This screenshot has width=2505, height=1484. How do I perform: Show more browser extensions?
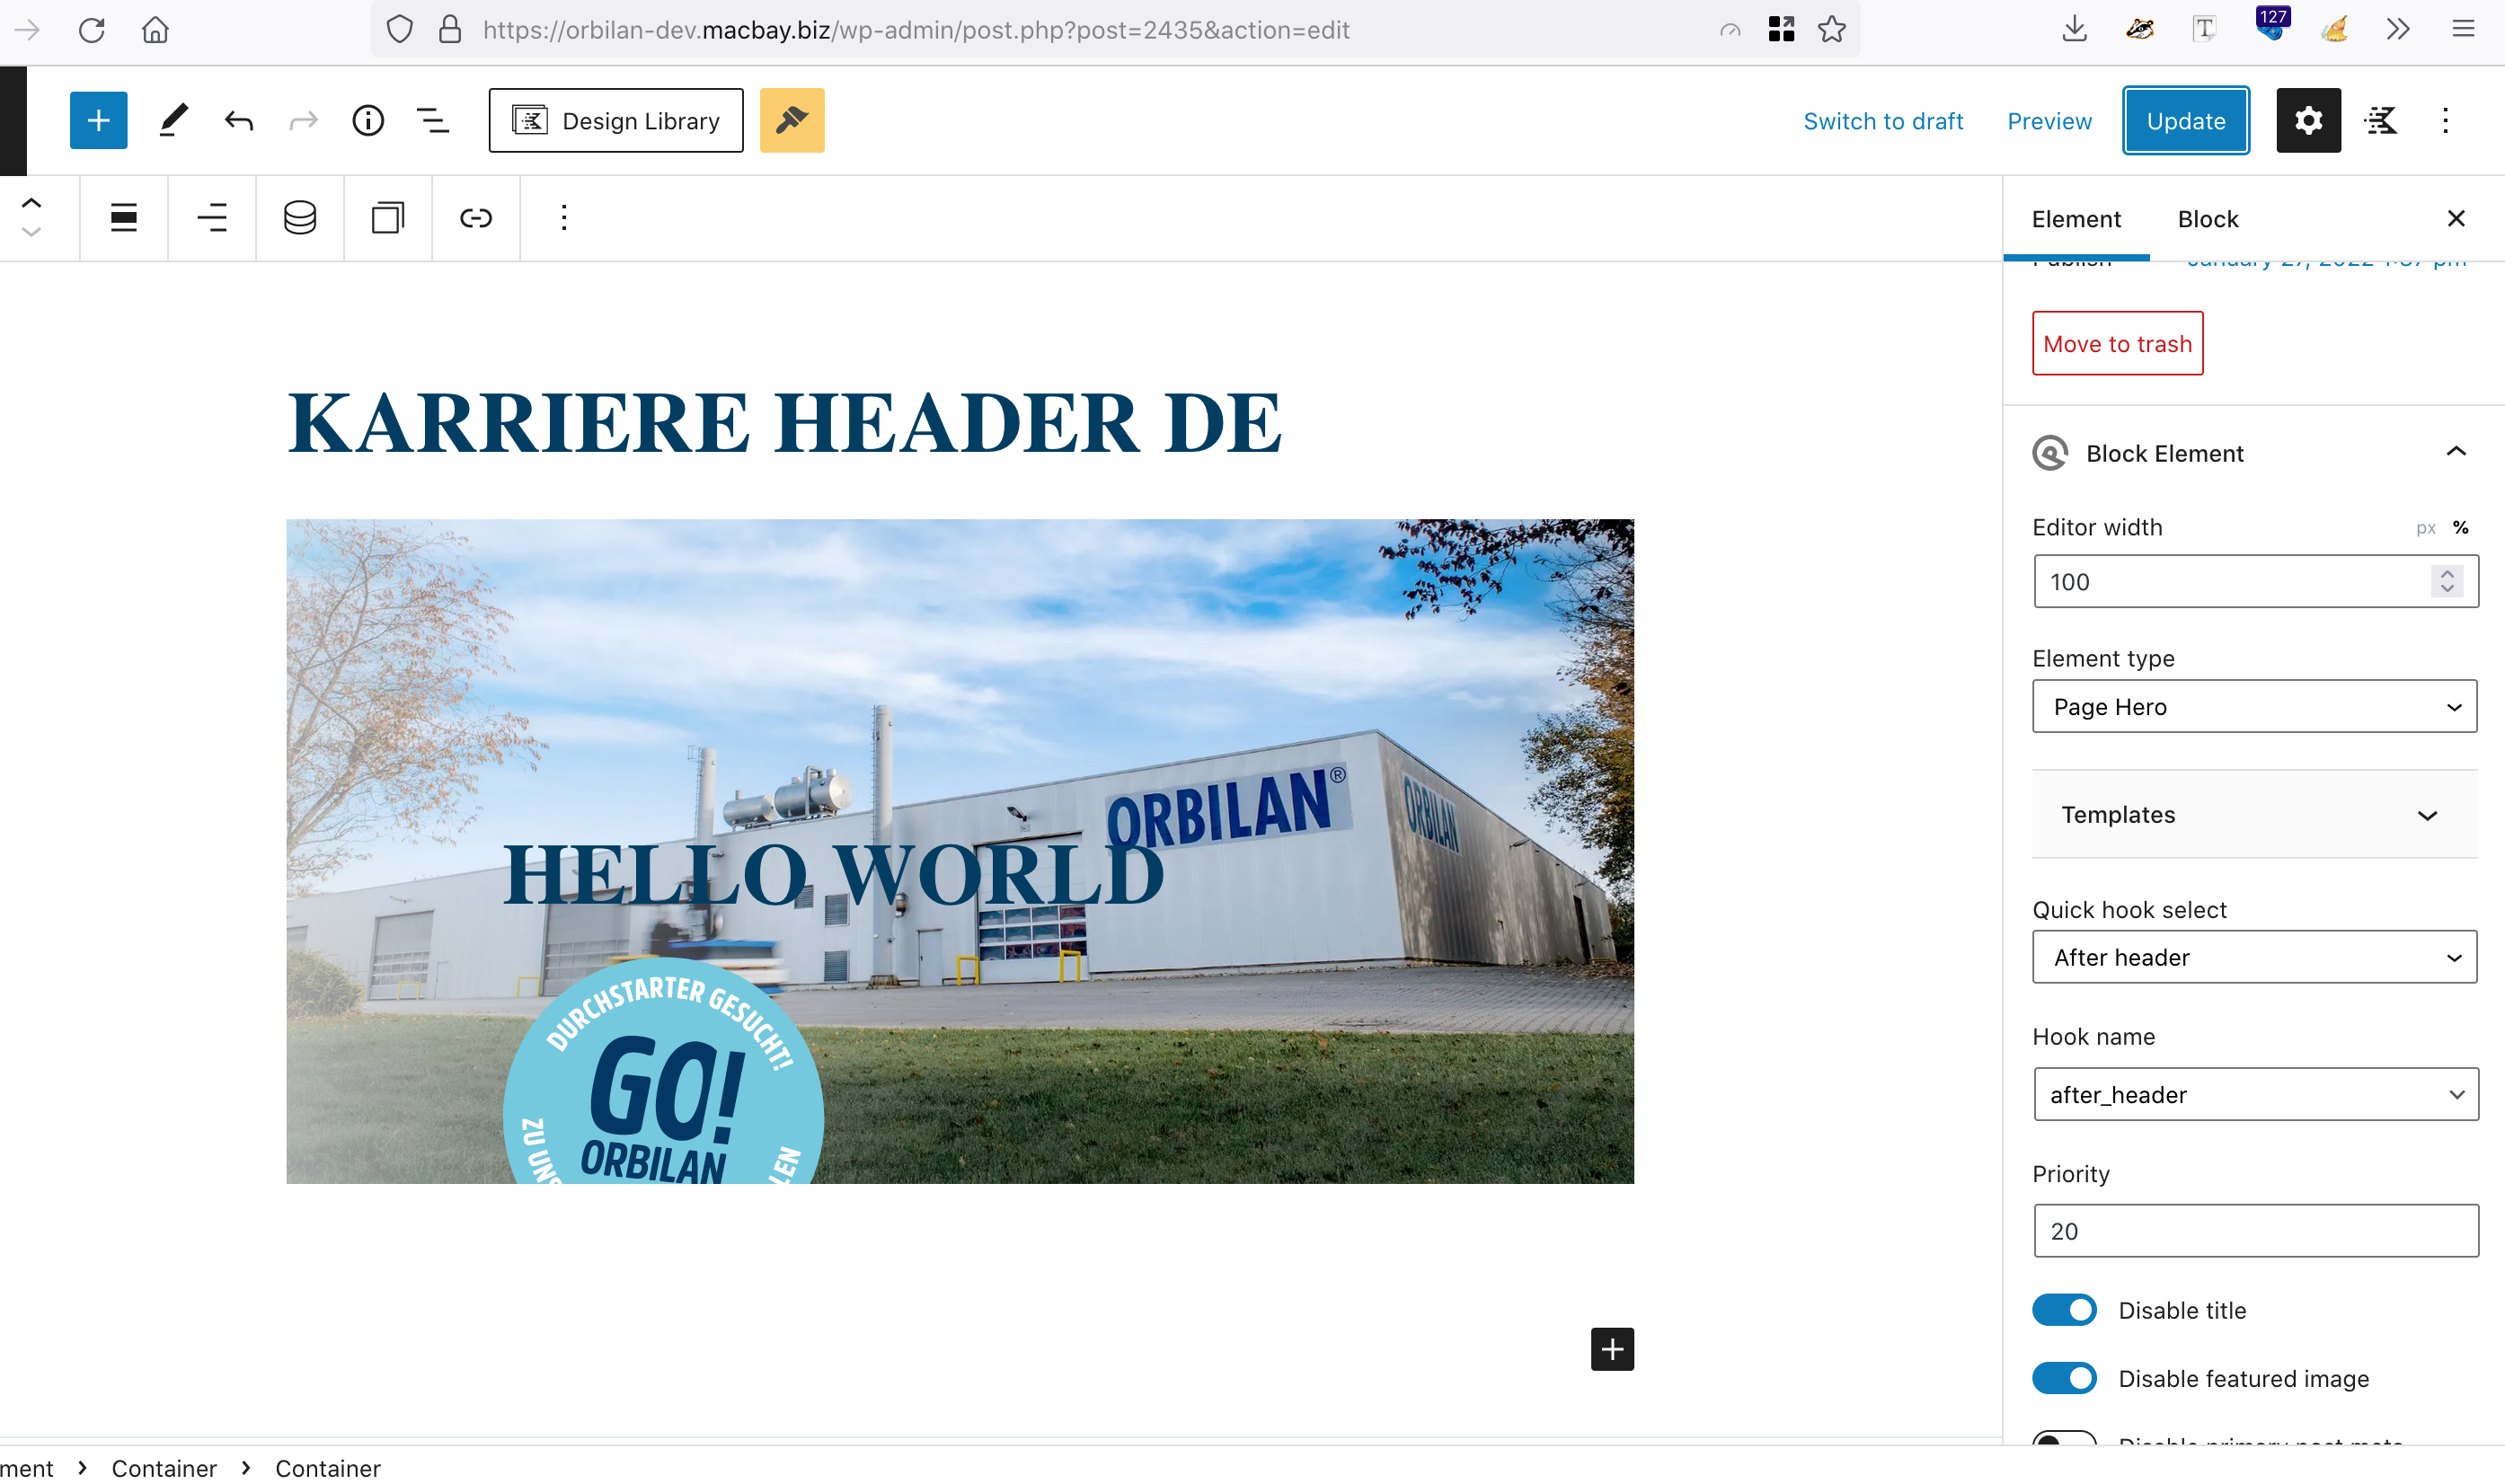point(2398,30)
